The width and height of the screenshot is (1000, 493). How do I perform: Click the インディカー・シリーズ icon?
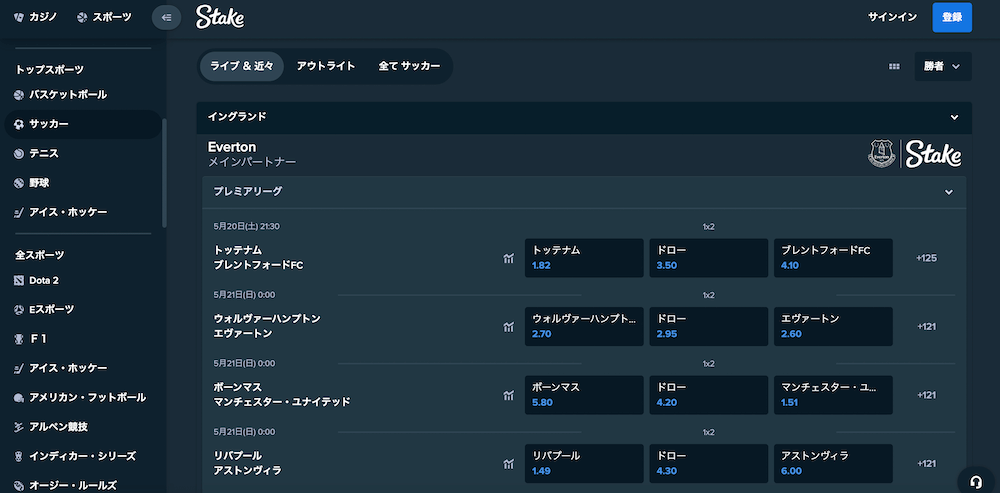tap(18, 457)
